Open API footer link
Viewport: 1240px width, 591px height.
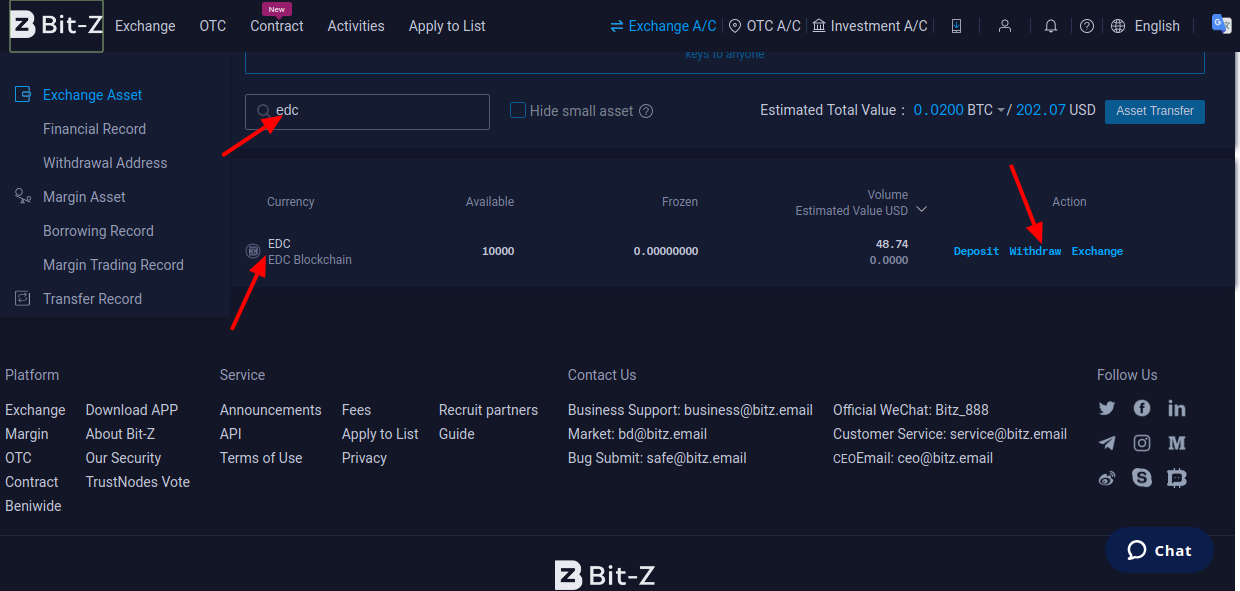(231, 434)
